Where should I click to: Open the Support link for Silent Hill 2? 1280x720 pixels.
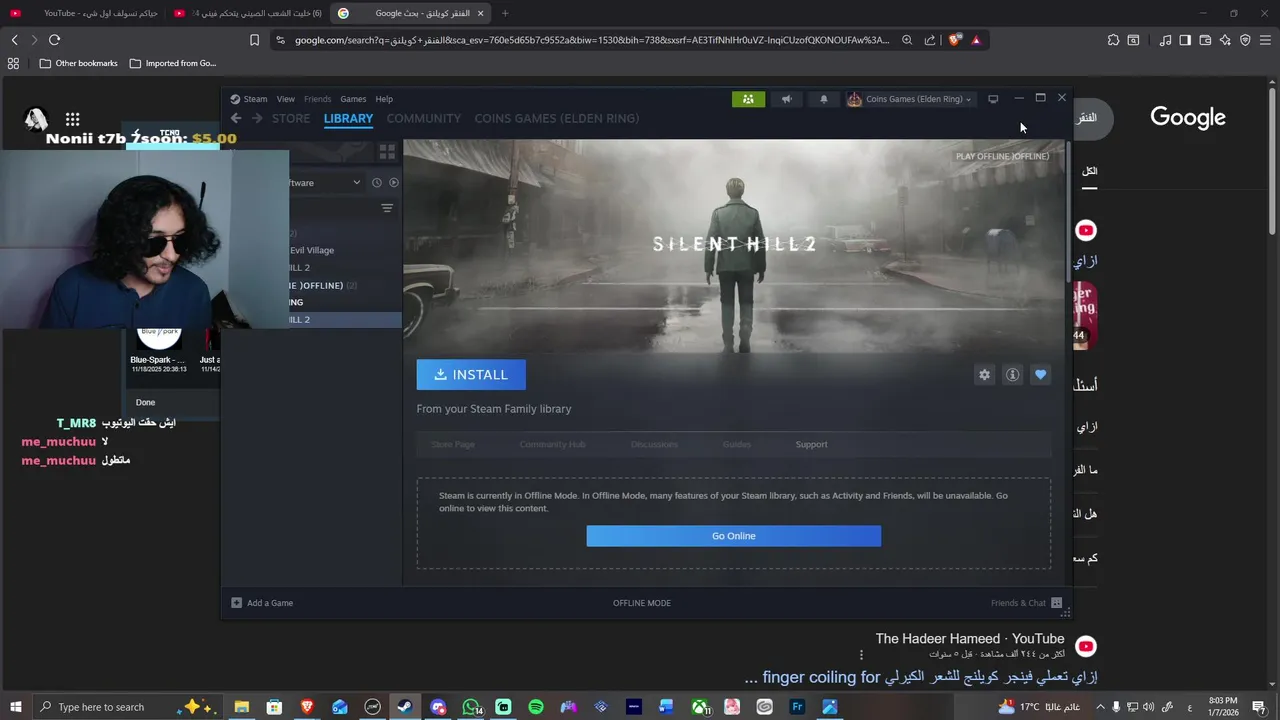(811, 444)
